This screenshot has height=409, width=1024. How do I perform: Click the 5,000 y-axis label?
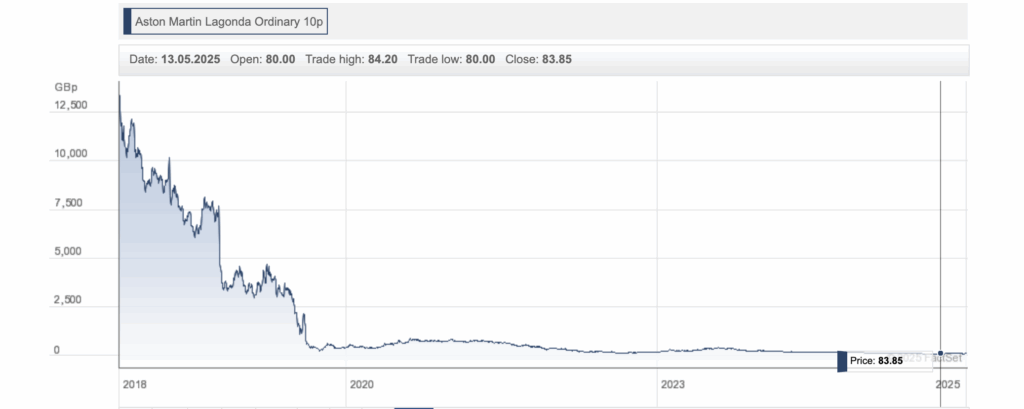tap(69, 252)
